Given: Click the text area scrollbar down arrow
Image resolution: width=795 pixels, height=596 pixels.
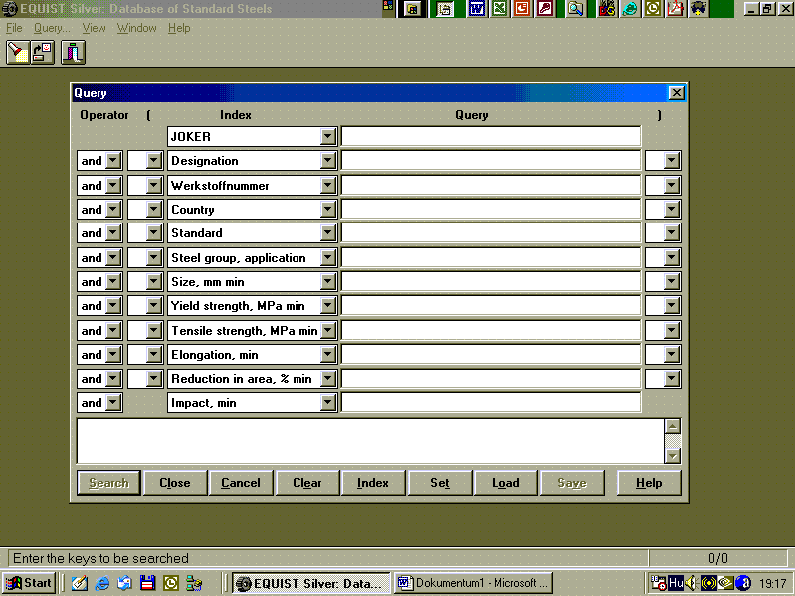Looking at the screenshot, I should pos(673,456).
